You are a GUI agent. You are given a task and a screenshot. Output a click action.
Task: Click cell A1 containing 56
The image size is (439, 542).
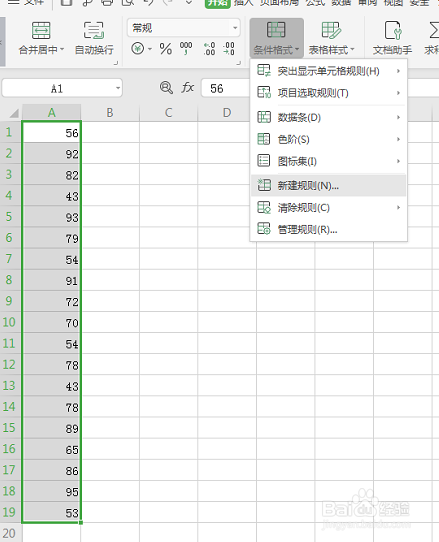point(52,132)
